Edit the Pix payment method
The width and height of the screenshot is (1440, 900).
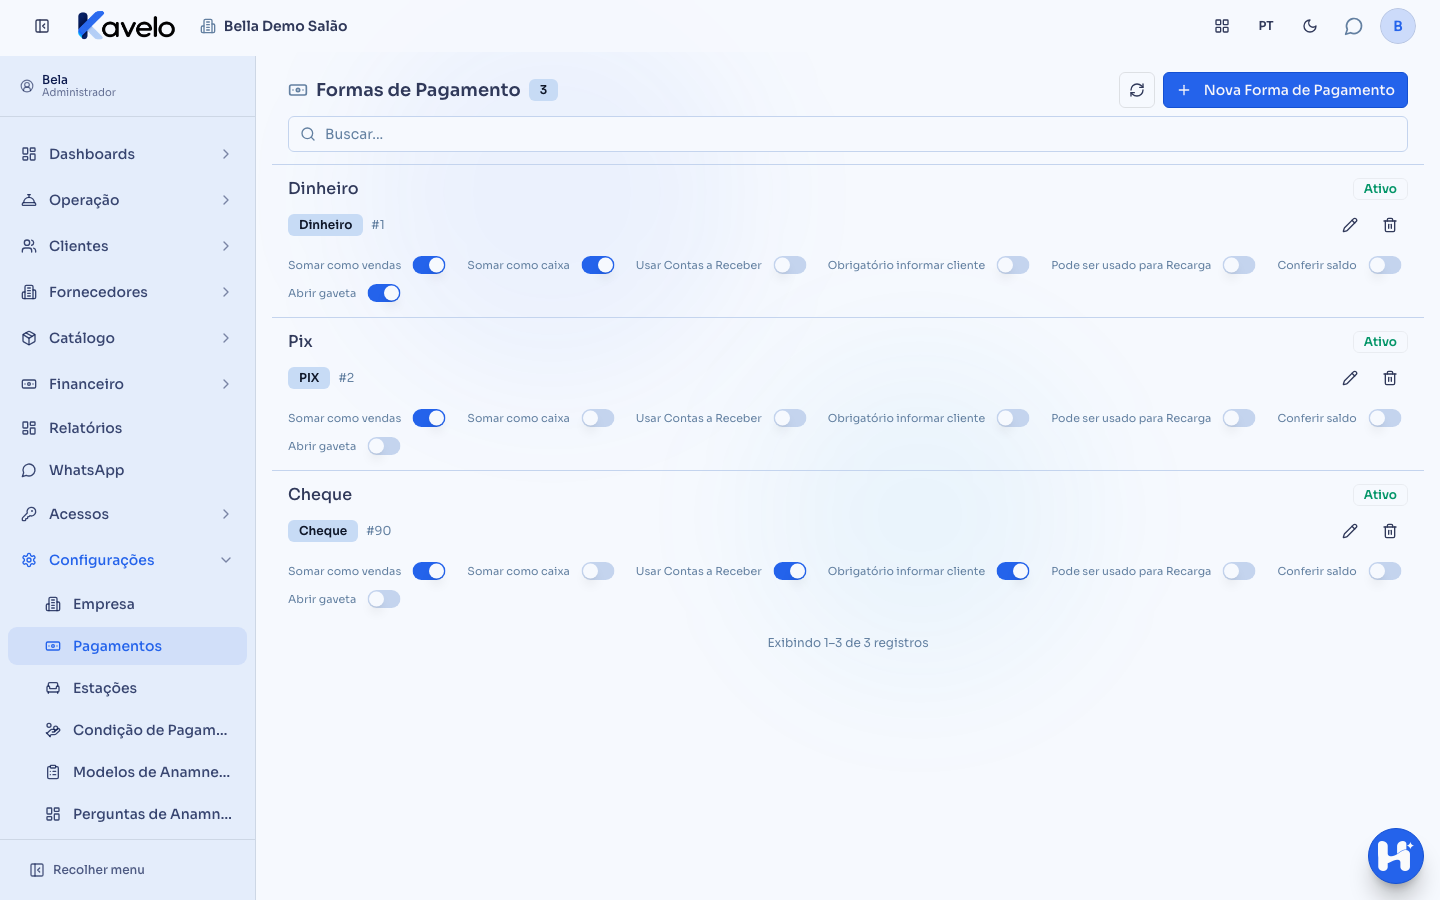pyautogui.click(x=1350, y=378)
